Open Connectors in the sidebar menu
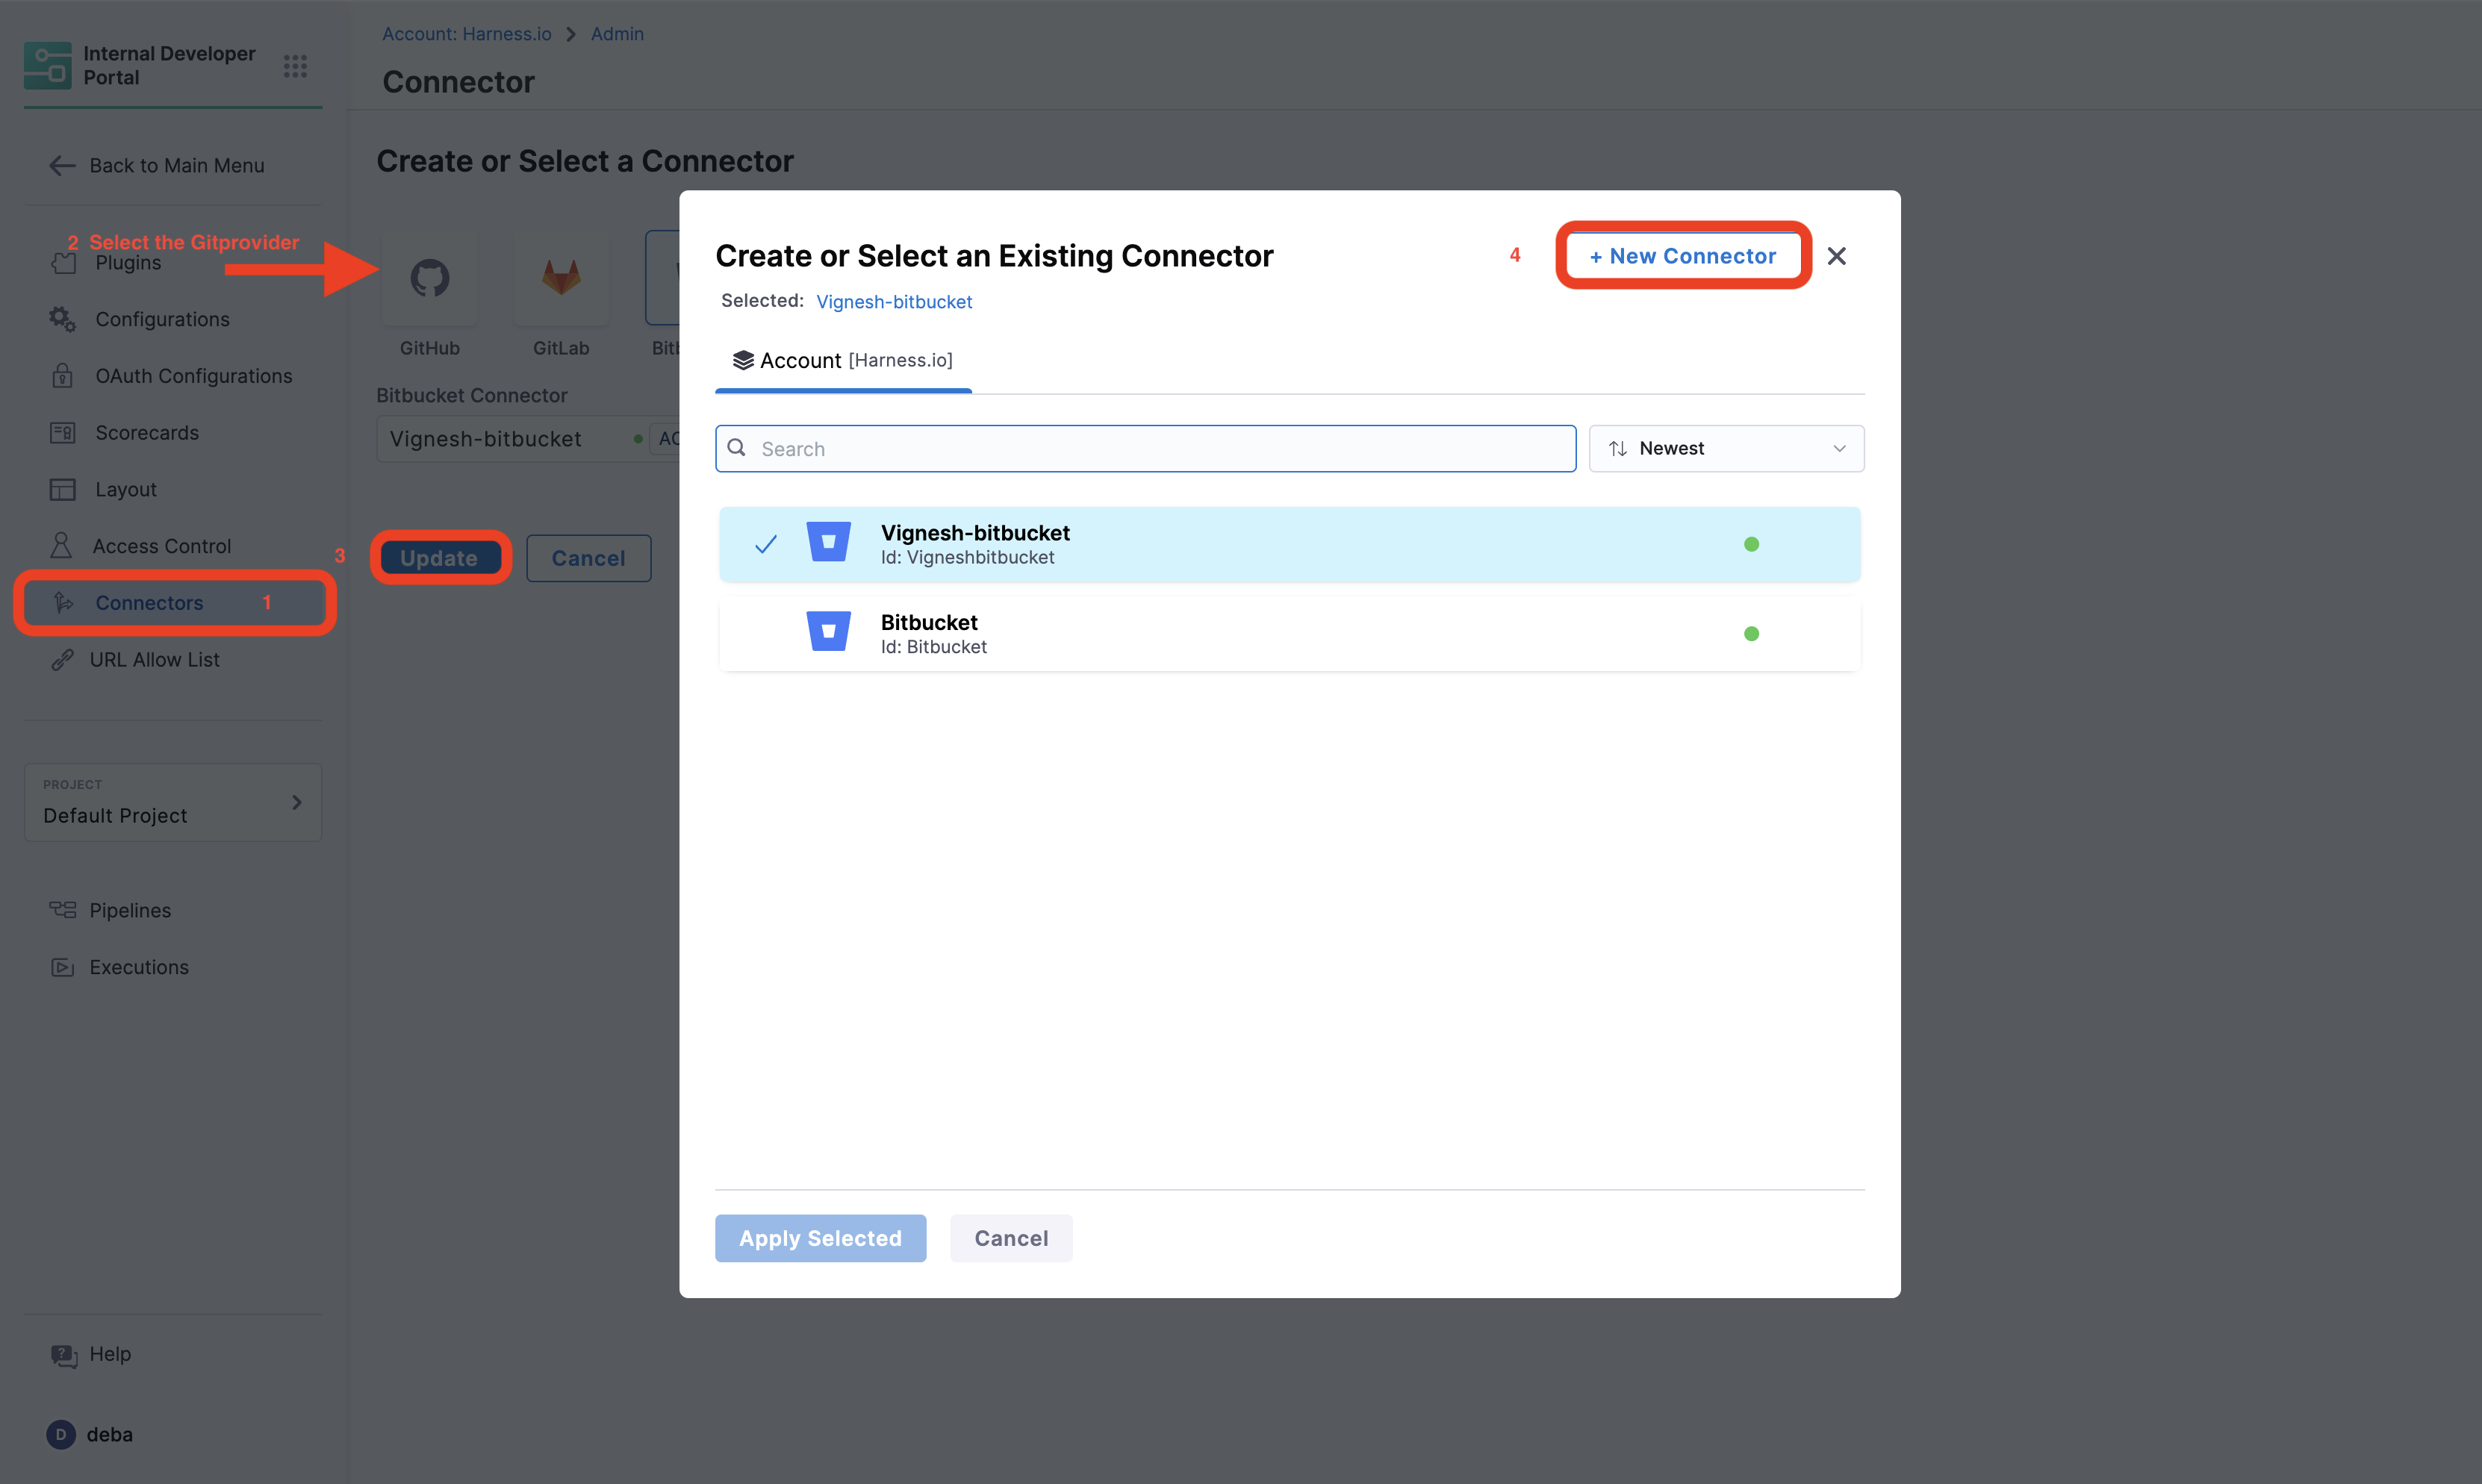Image resolution: width=2482 pixels, height=1484 pixels. 149,603
